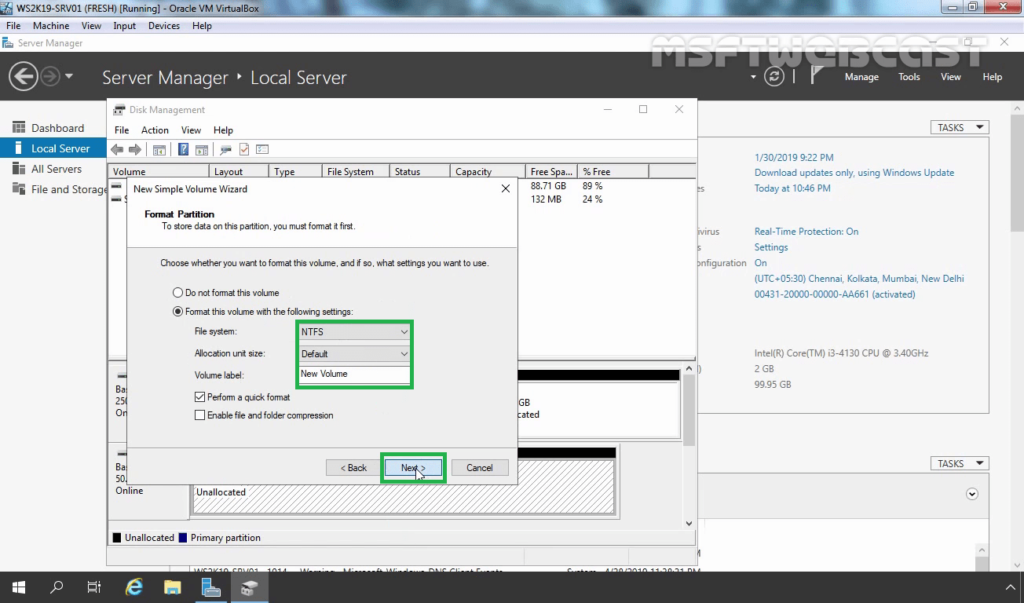
Task: Click Back in the wizard
Action: tap(354, 468)
